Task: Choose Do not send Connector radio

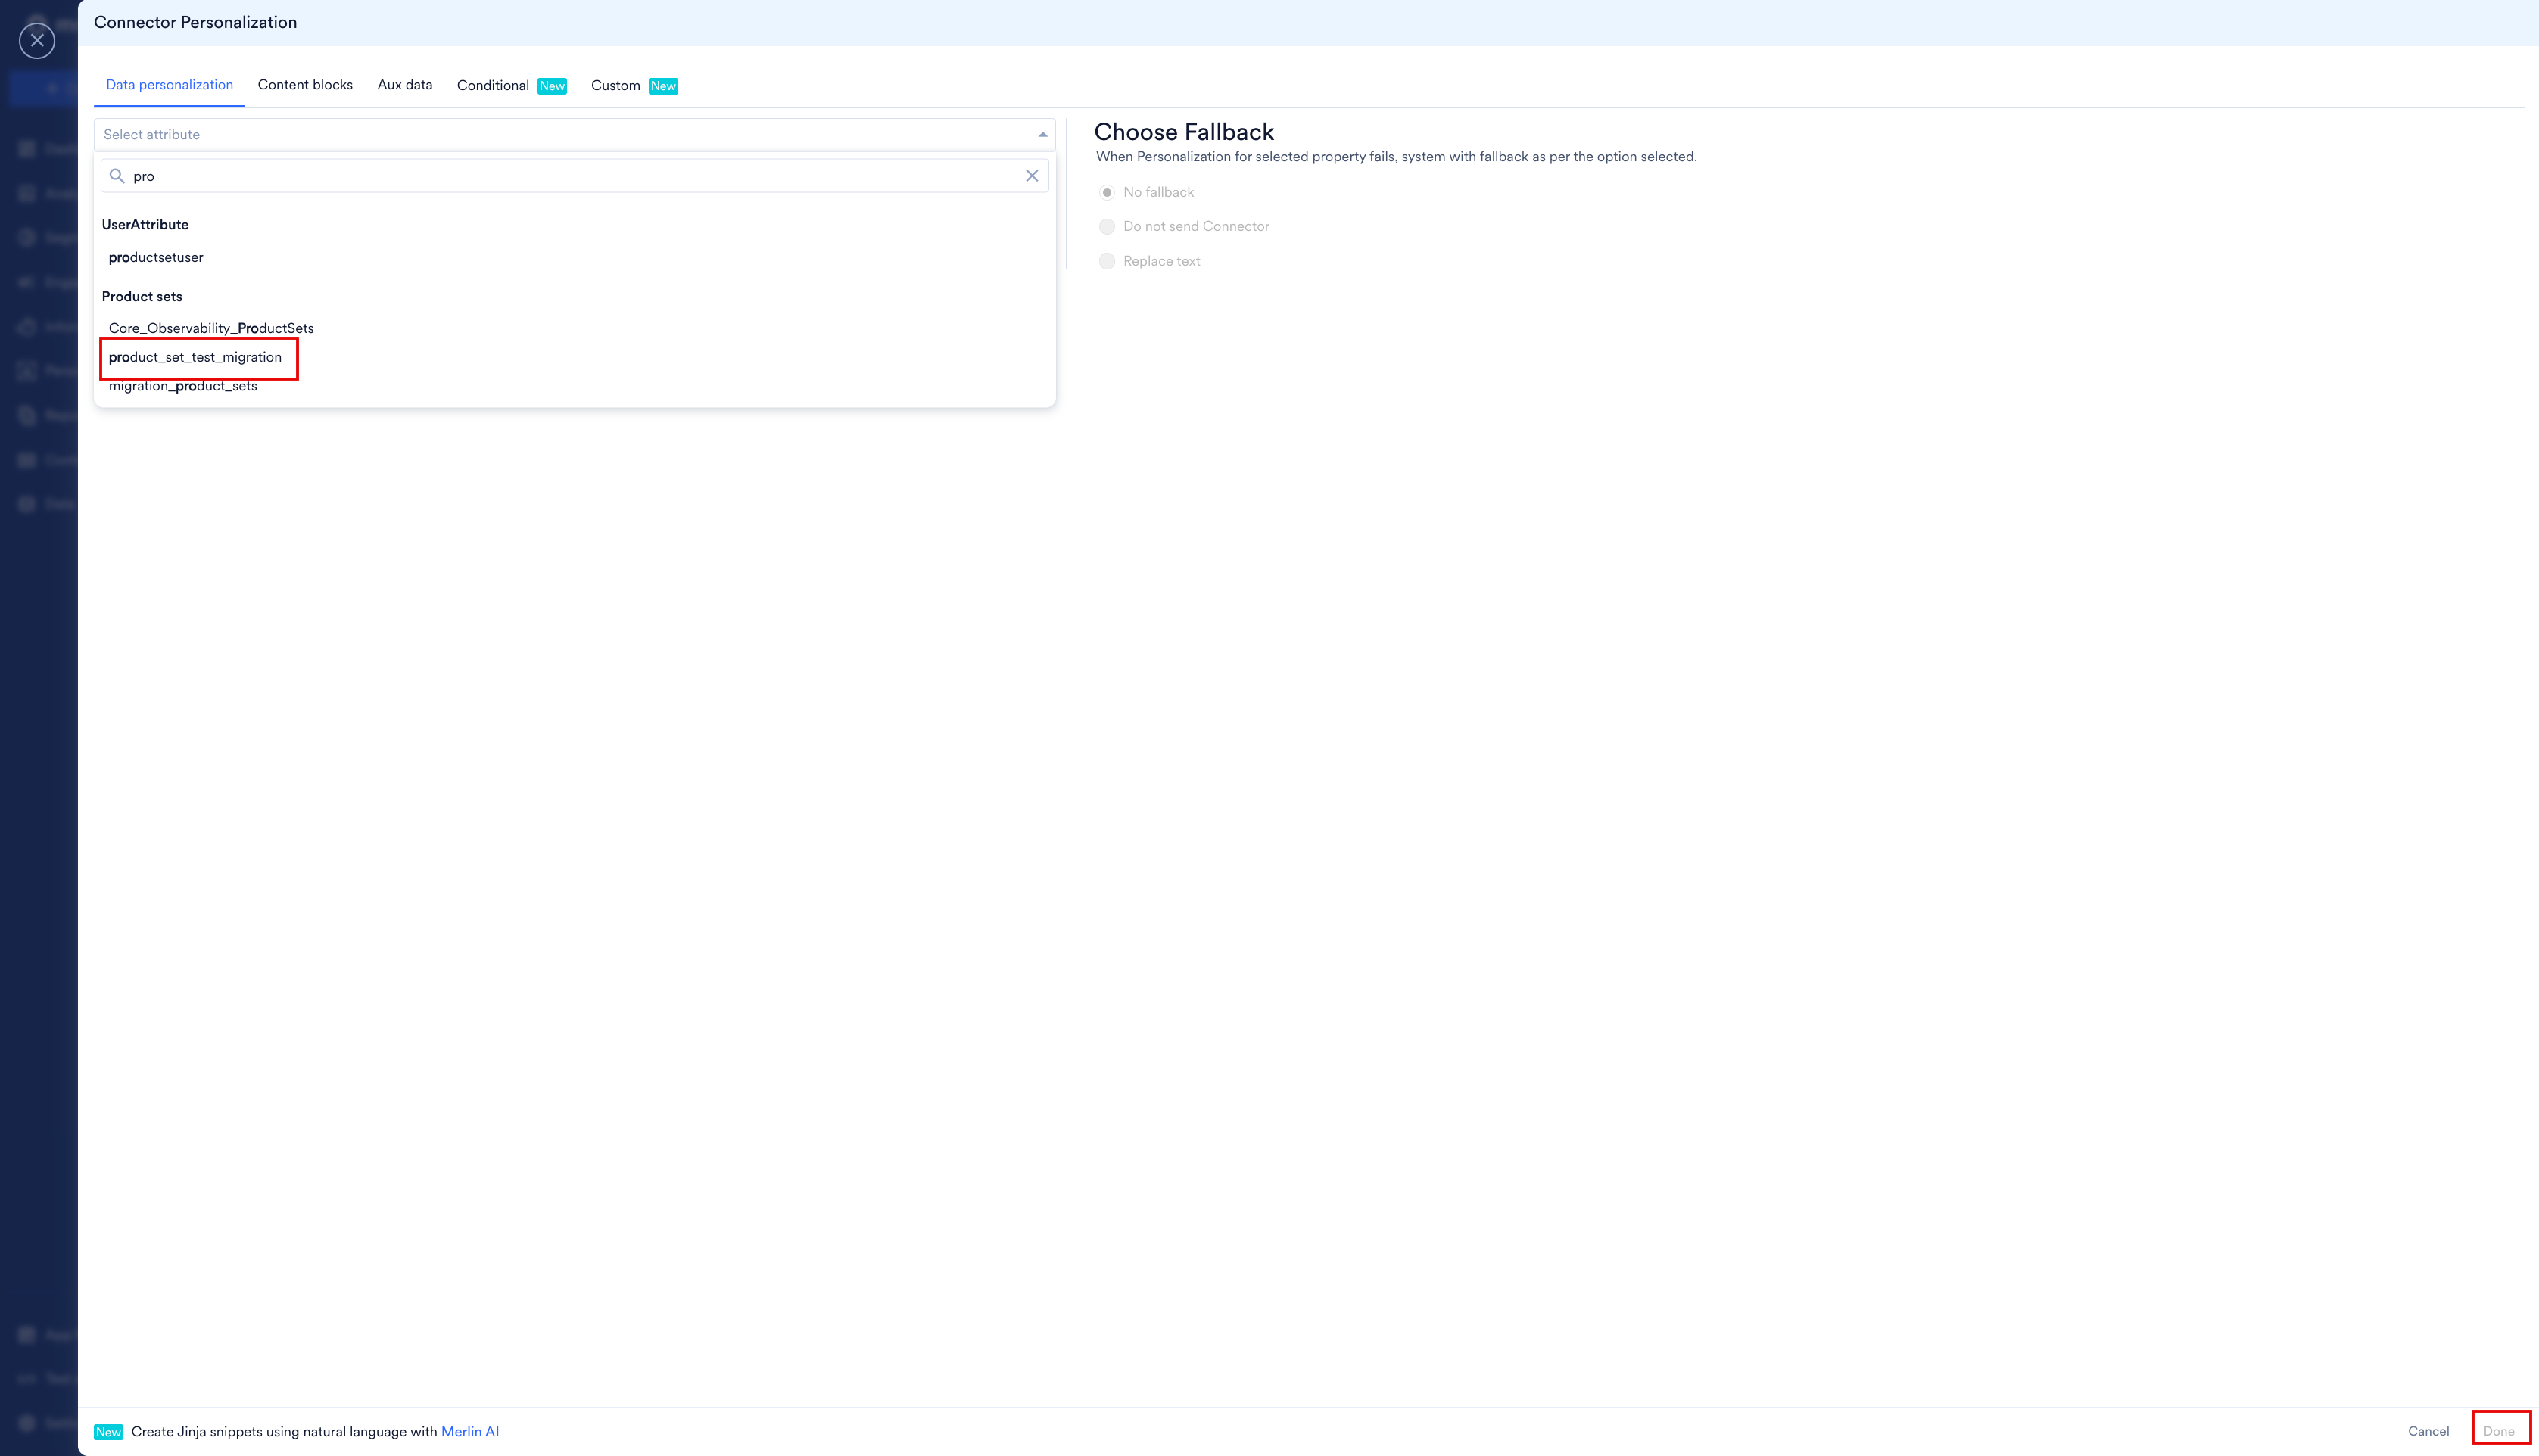Action: pyautogui.click(x=1107, y=226)
